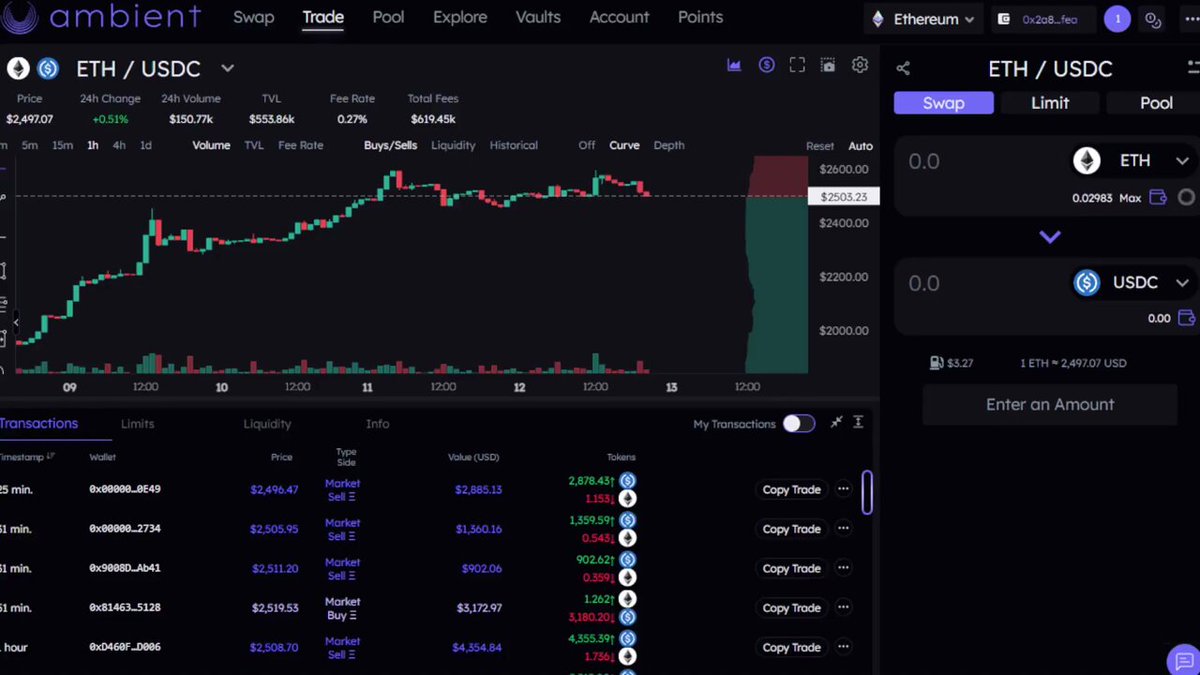Click the Timestamp column sort icon
Screen dimensions: 1200x675
tap(51, 456)
